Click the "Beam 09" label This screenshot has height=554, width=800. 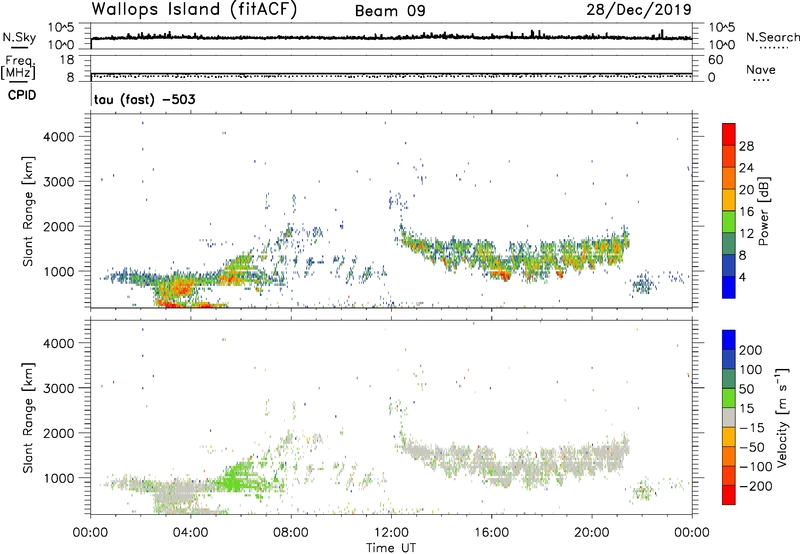390,11
